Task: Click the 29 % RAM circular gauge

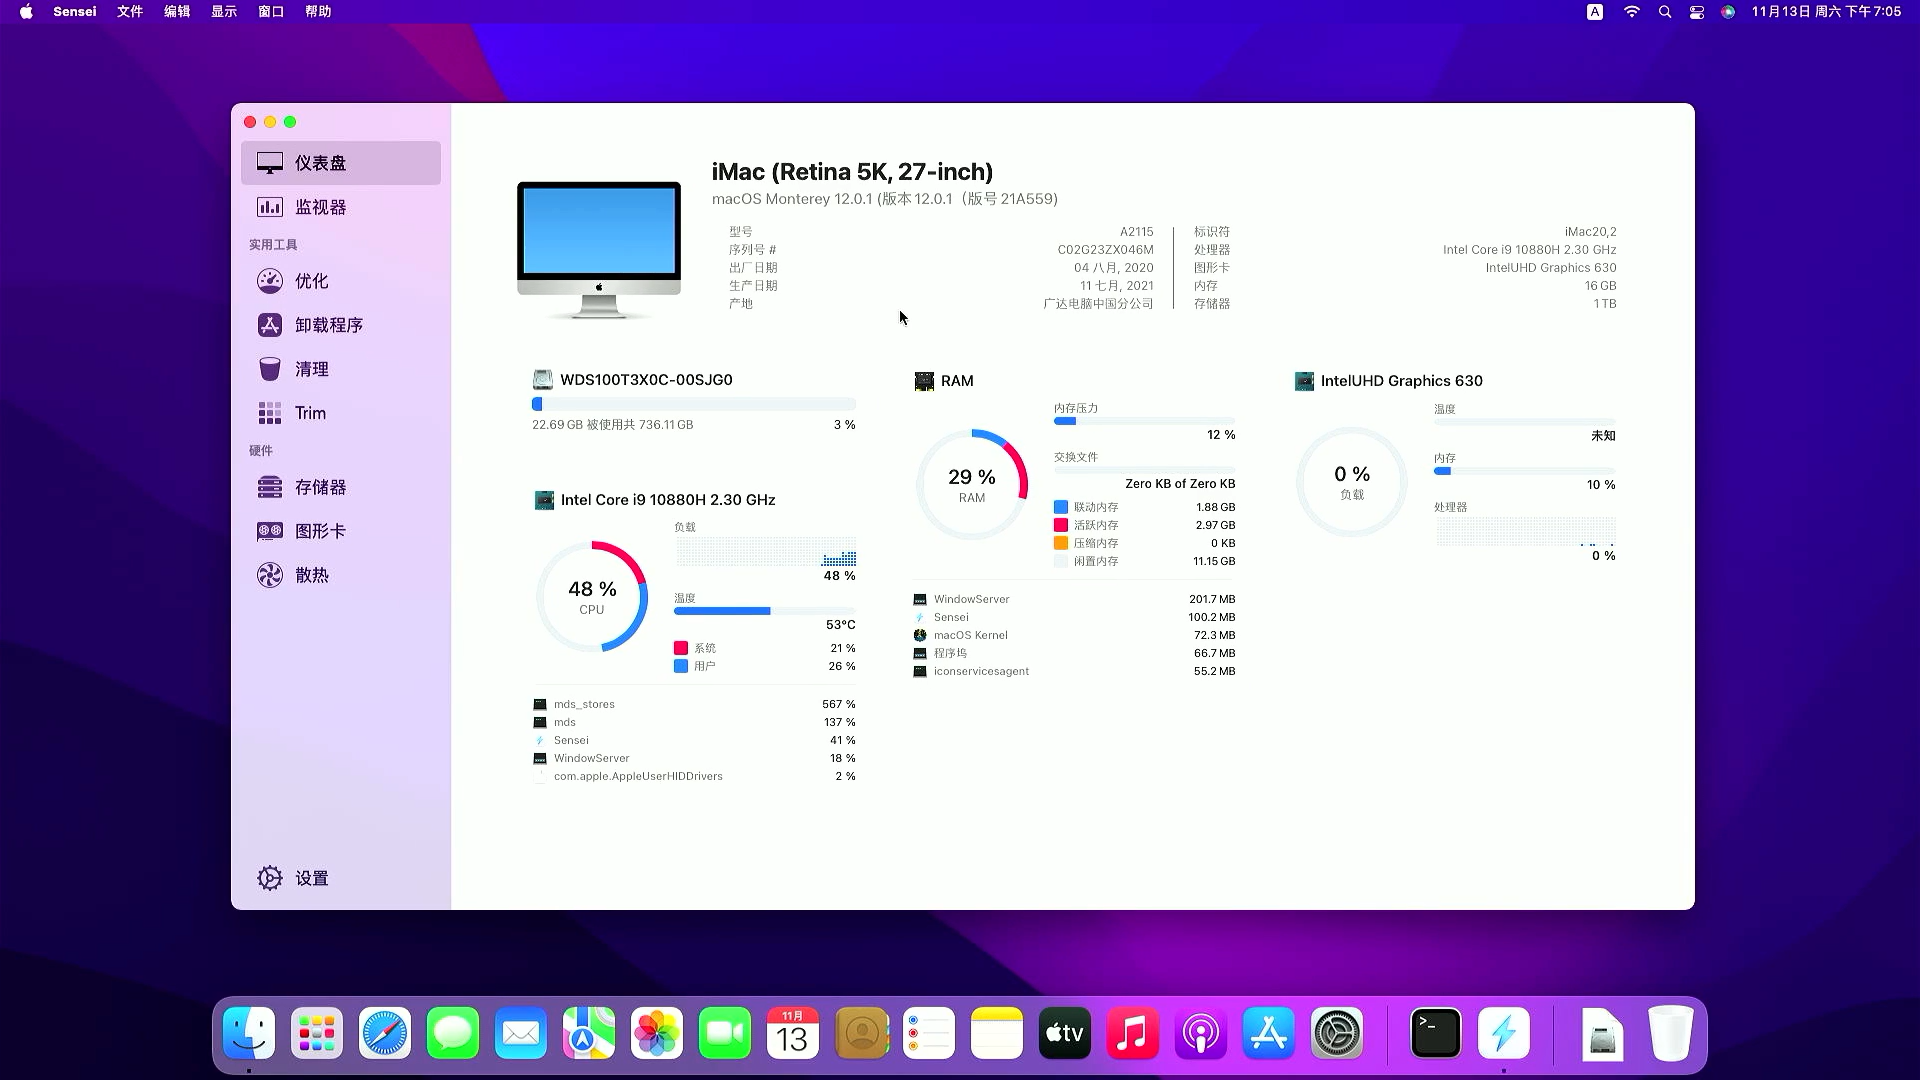Action: 972,485
